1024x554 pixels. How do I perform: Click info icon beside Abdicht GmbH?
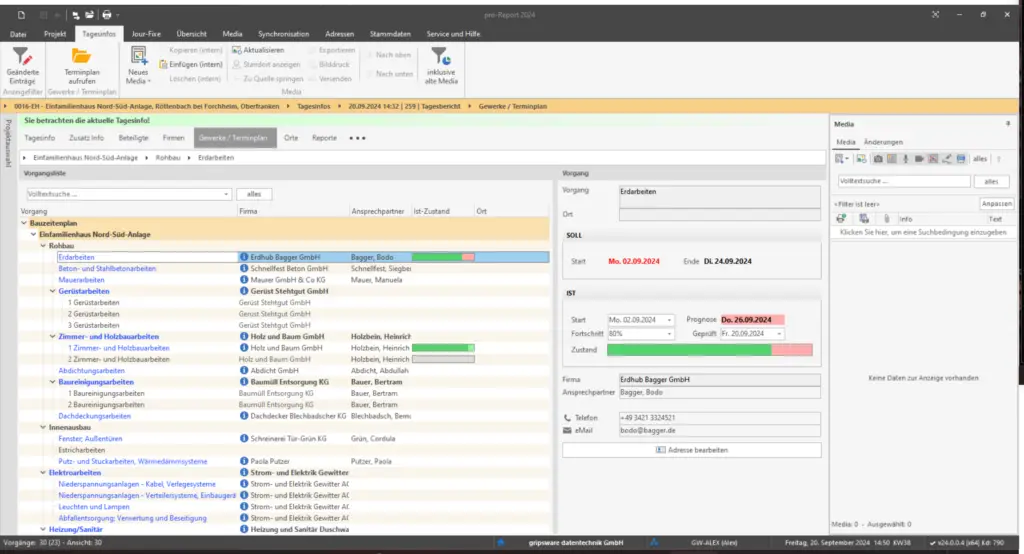click(244, 370)
